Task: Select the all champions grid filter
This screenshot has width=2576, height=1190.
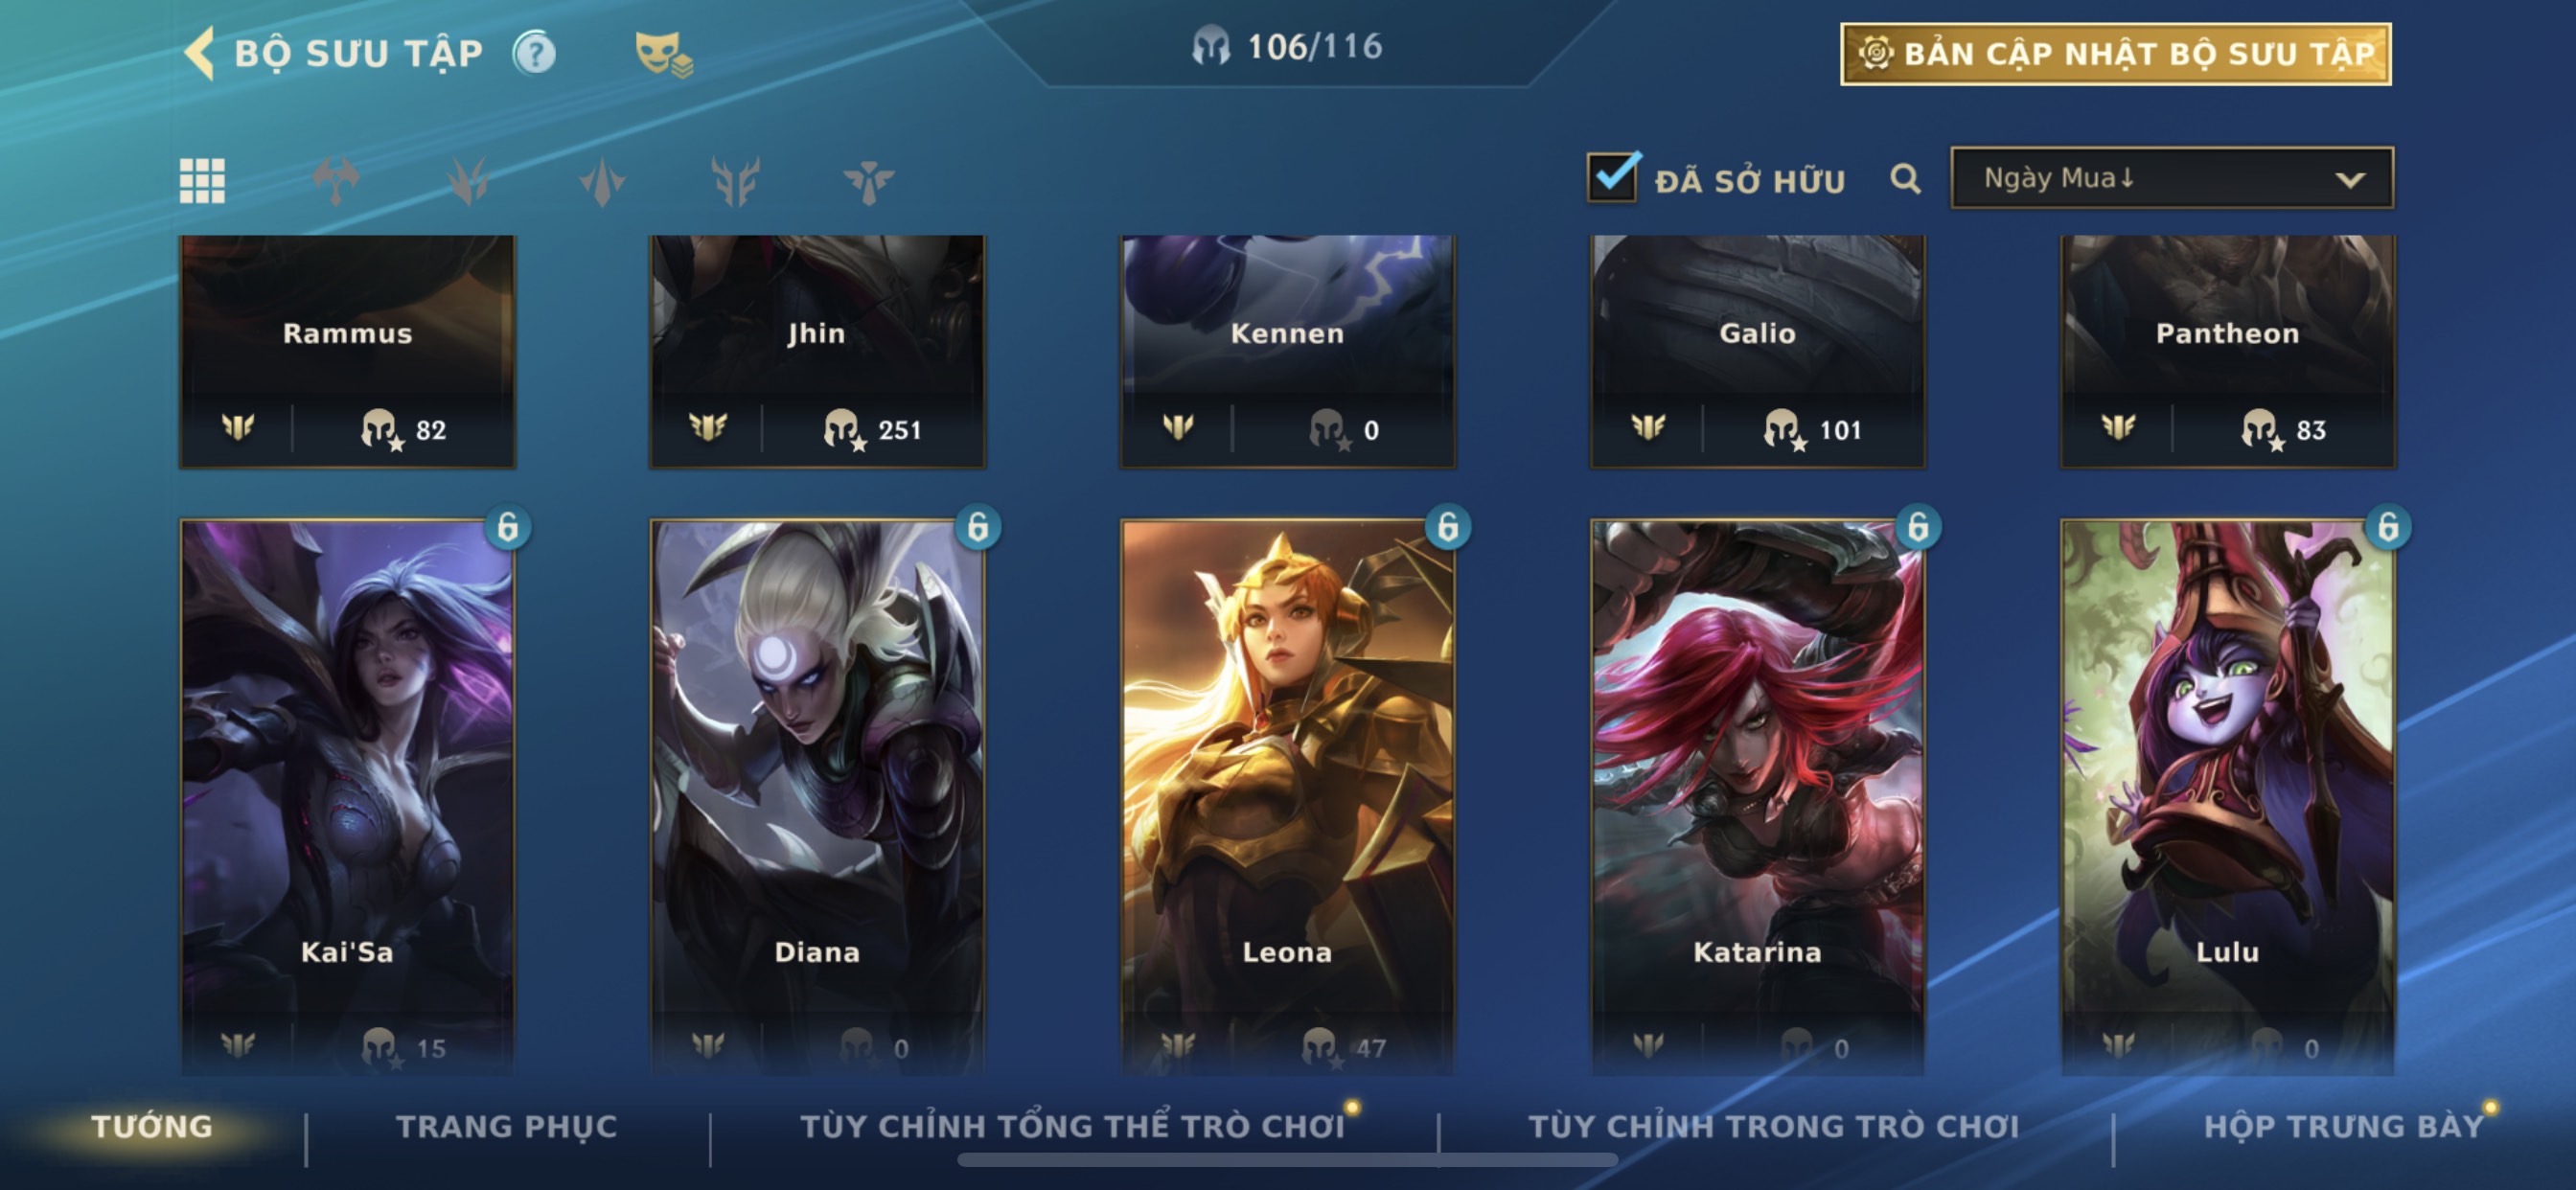Action: pos(202,181)
